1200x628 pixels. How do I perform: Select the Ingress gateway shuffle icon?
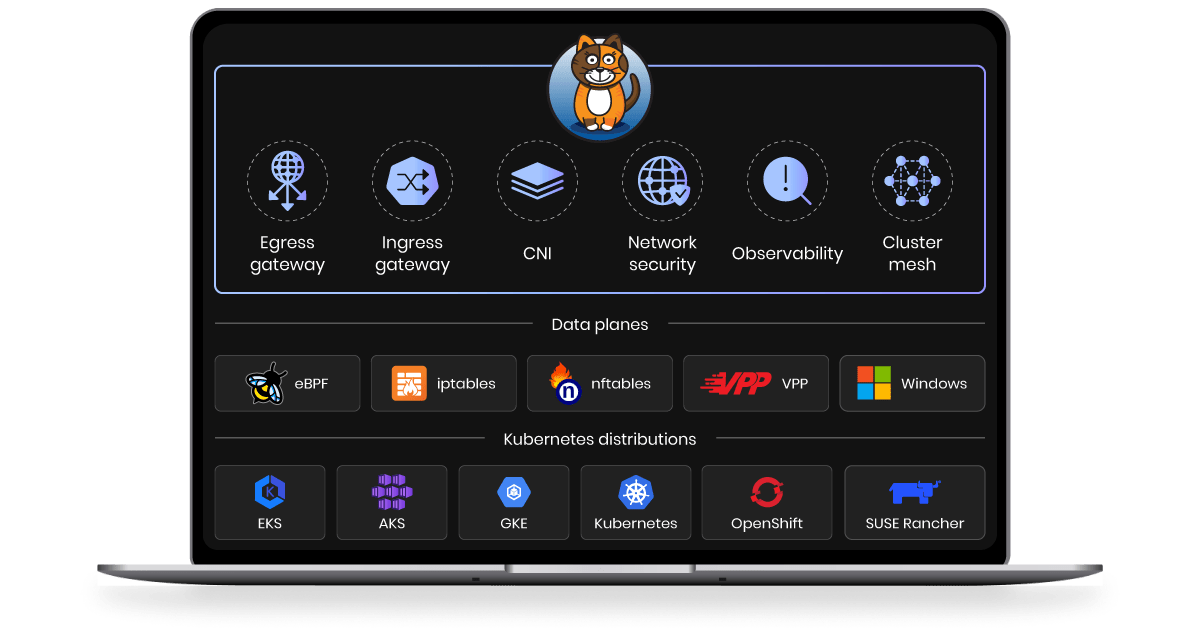[412, 181]
